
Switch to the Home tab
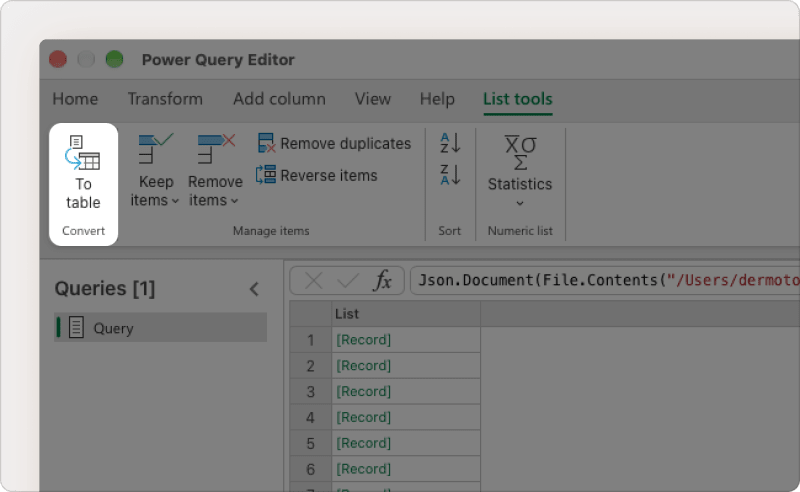coord(75,99)
